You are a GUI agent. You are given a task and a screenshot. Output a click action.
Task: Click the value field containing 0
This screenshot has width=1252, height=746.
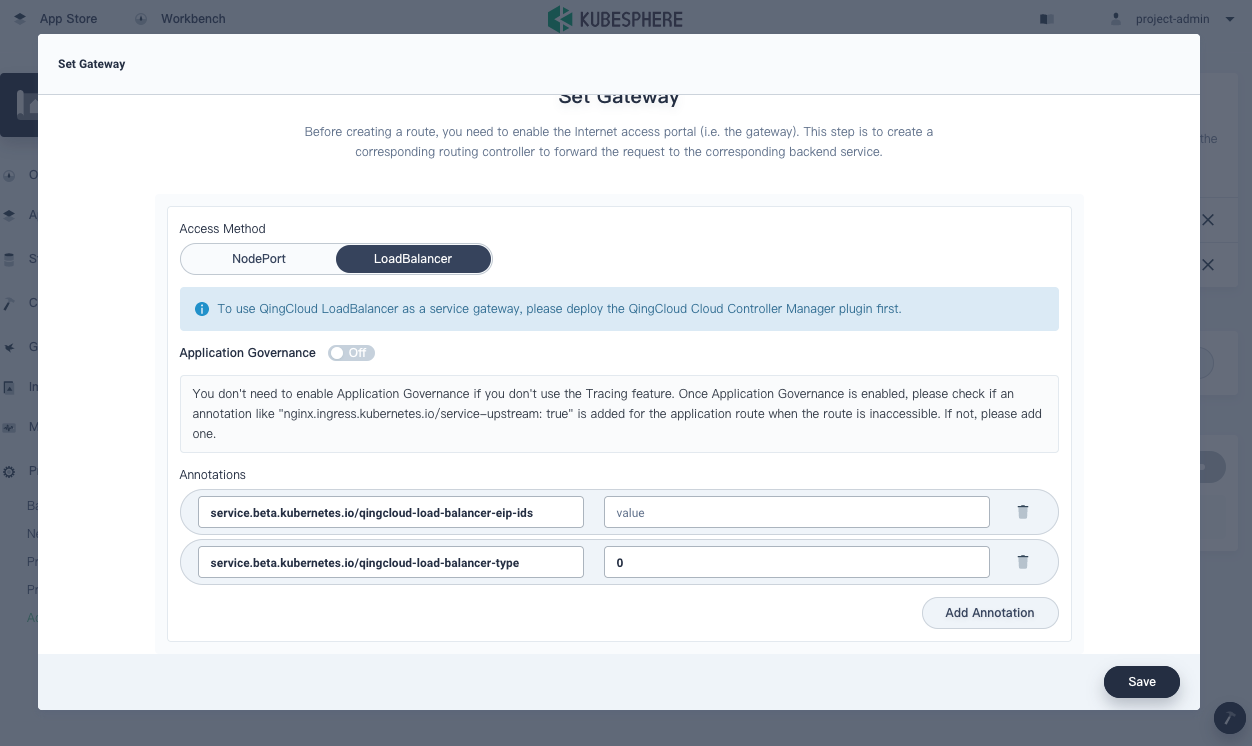pyautogui.click(x=797, y=562)
